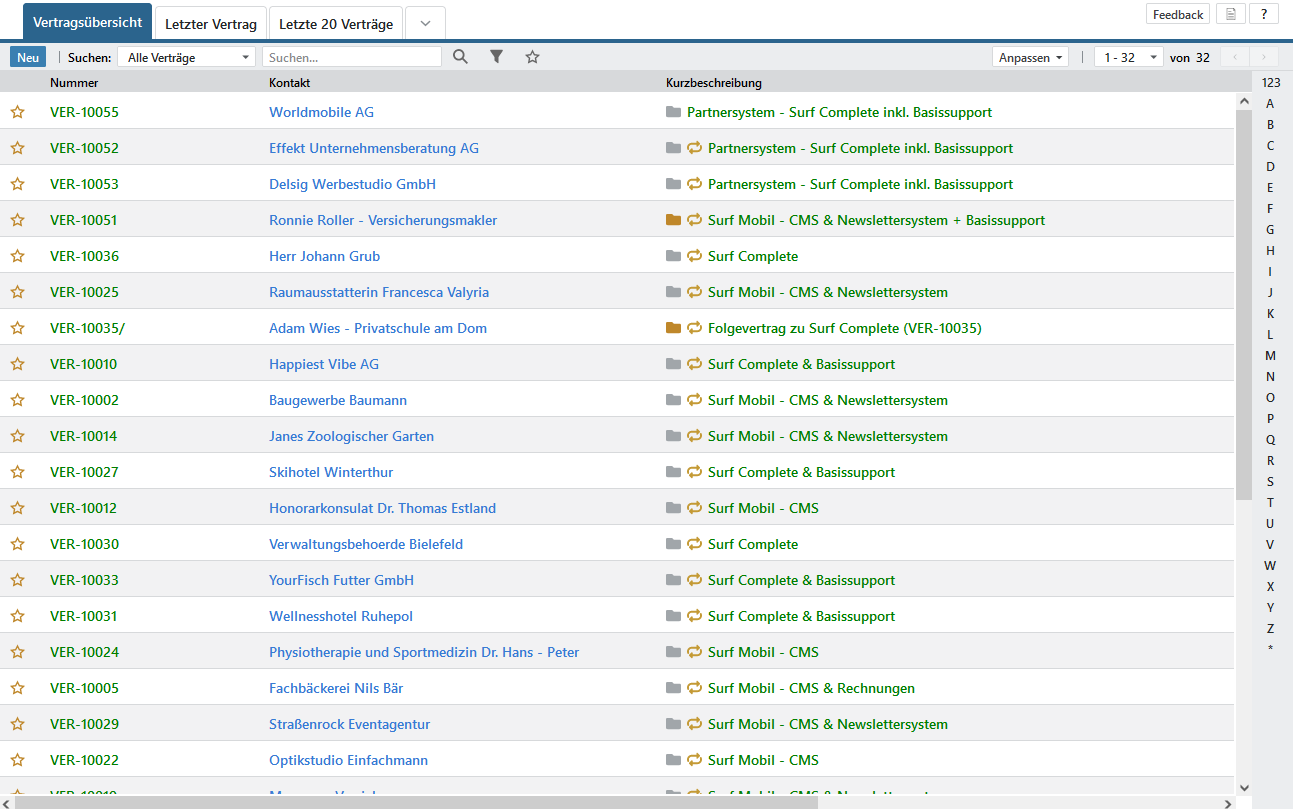Expand the Anpassen dropdown

(x=1030, y=57)
